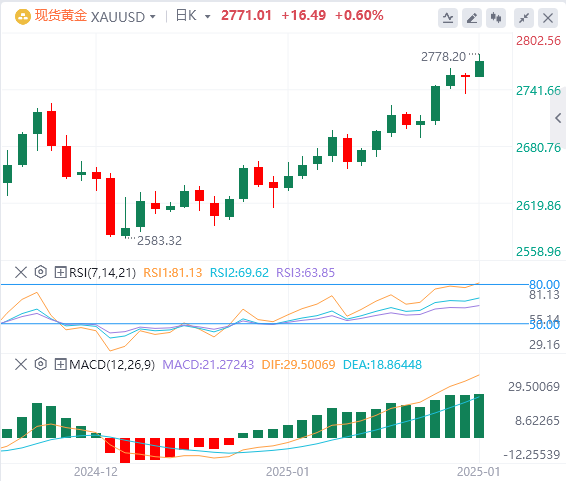The width and height of the screenshot is (566, 481).
Task: Click the current price 2771.01
Action: (x=246, y=16)
